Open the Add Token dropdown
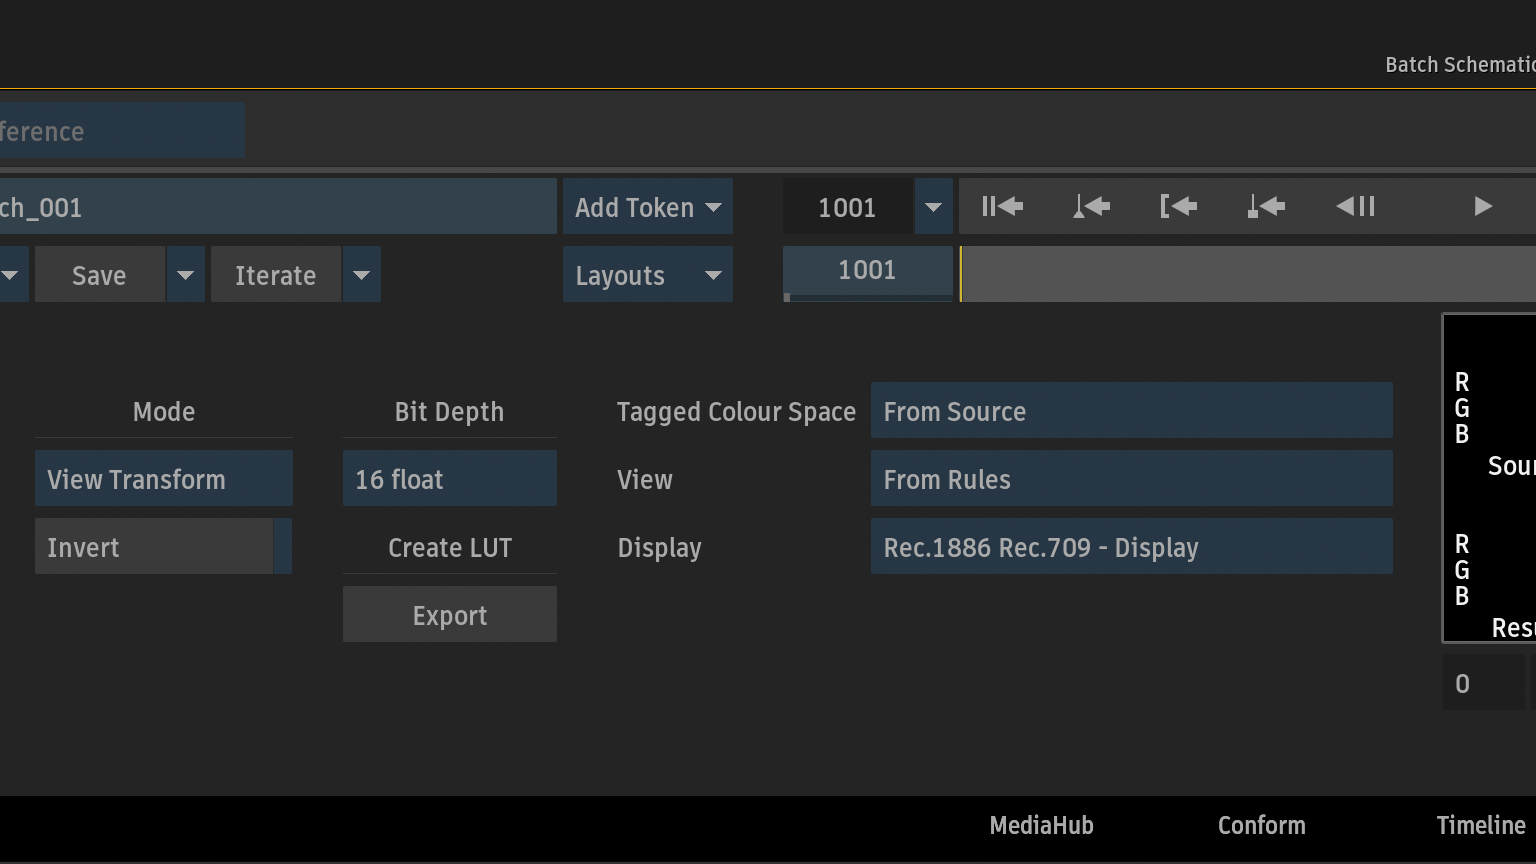This screenshot has width=1536, height=864. [648, 207]
